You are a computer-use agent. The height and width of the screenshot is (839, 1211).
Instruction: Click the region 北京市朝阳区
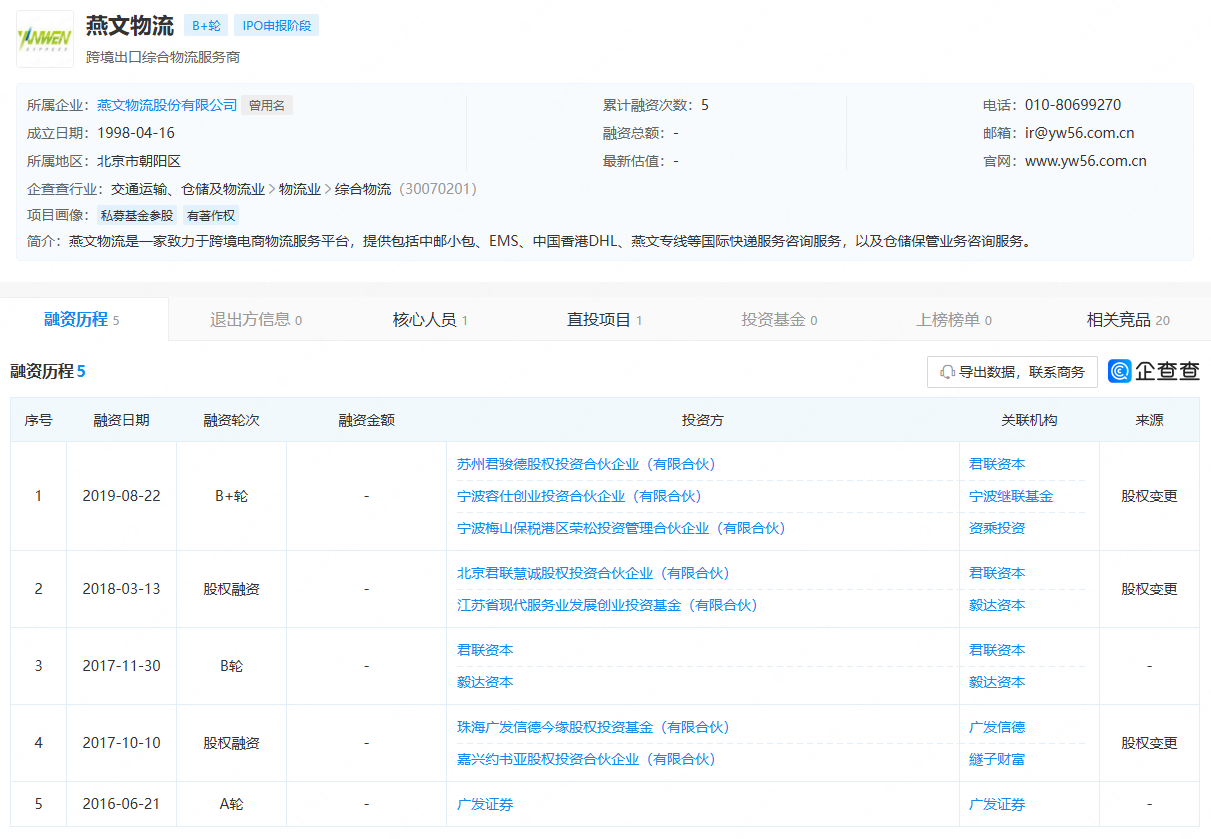point(139,161)
